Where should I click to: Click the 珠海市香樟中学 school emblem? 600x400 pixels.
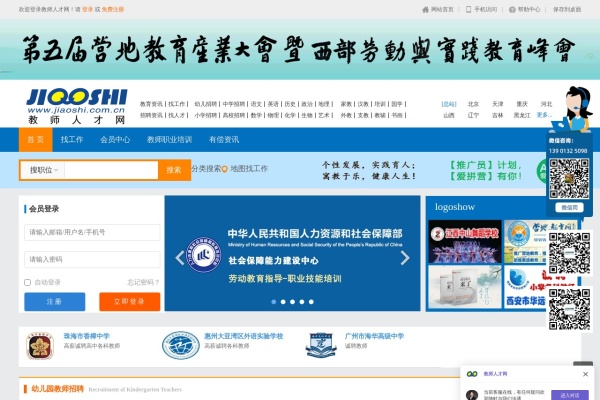(x=40, y=346)
